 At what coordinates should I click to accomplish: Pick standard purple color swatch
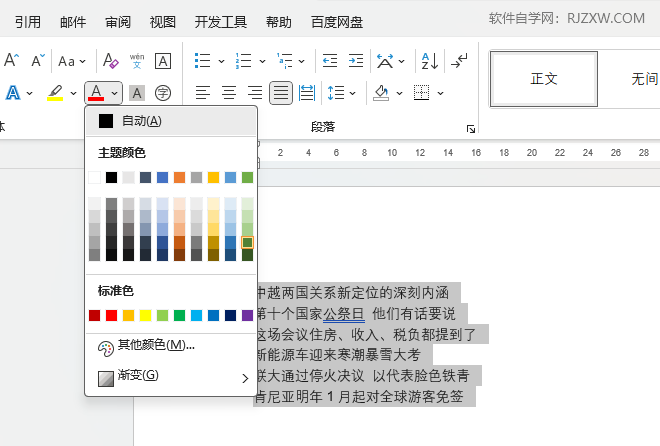pos(248,315)
